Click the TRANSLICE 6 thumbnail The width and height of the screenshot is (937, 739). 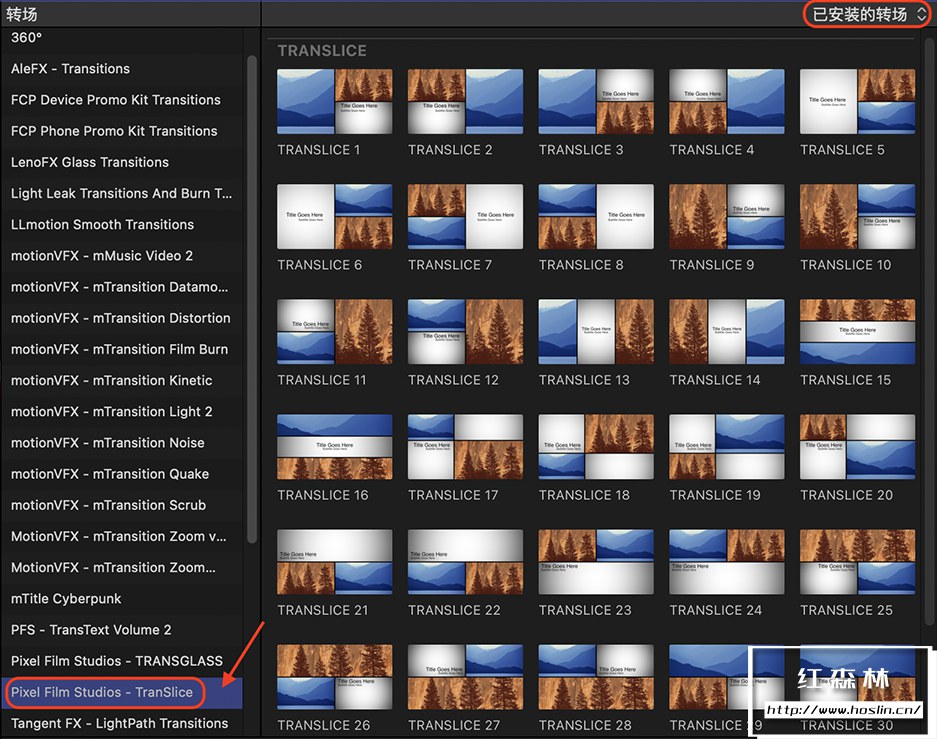(x=335, y=216)
